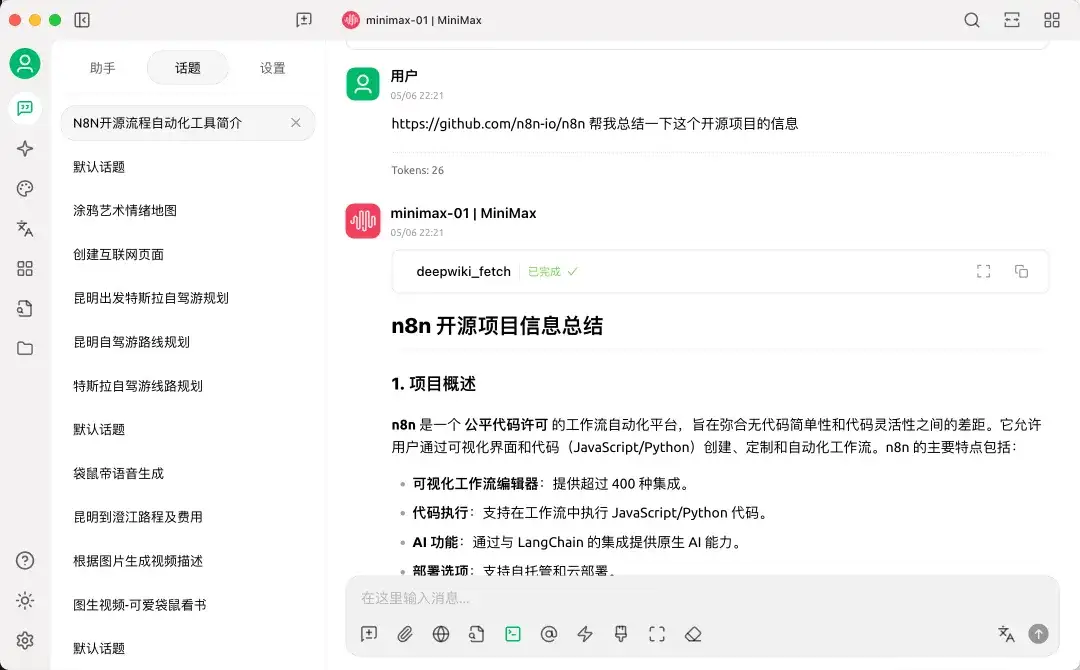The height and width of the screenshot is (670, 1080).
Task: Open the assistants chat icon in sidebar
Action: 25,108
